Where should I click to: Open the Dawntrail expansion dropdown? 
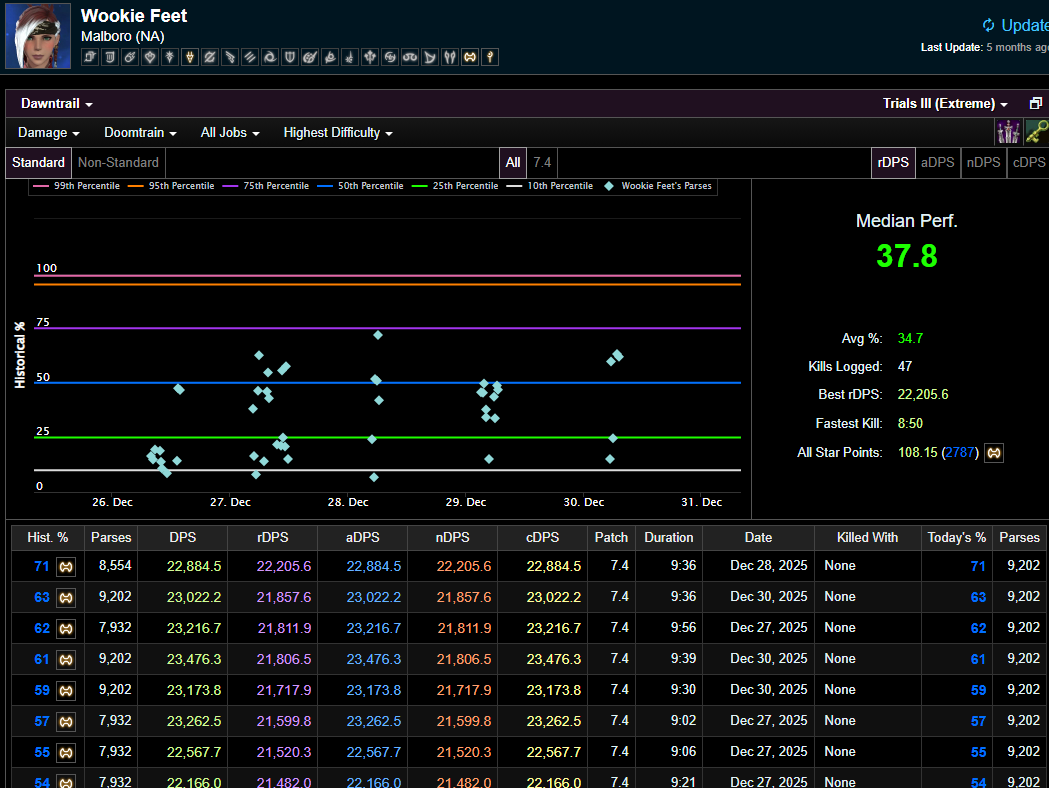pos(57,104)
